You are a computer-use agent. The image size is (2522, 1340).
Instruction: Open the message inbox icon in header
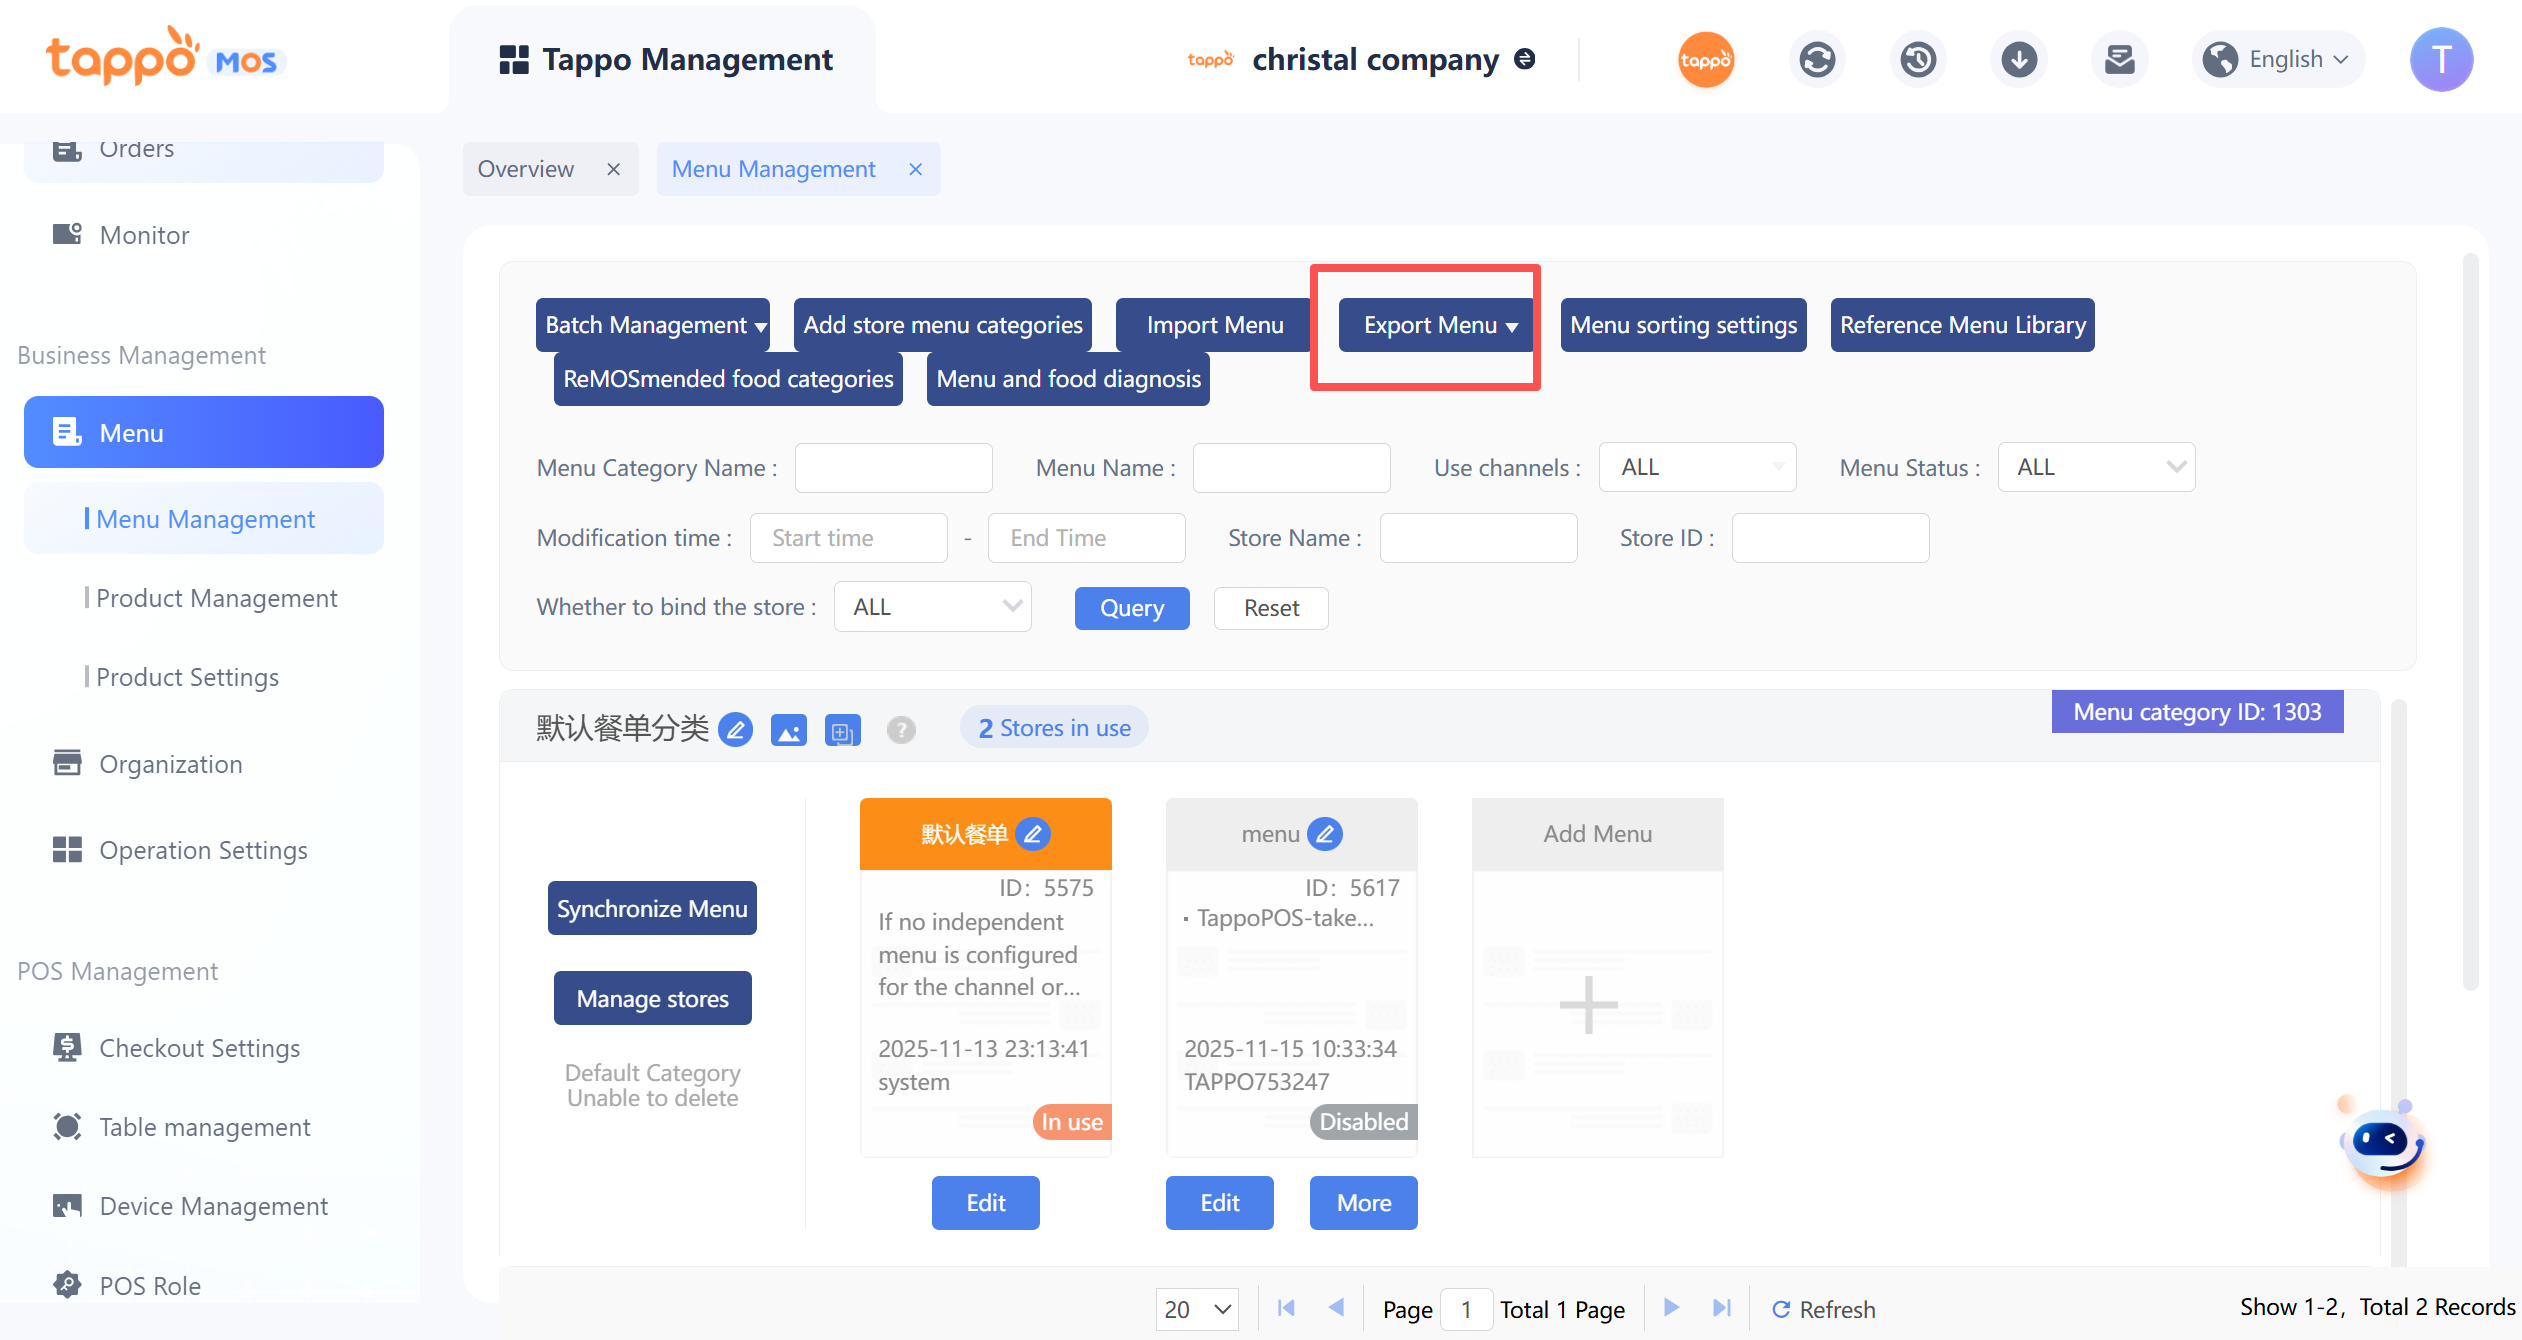click(x=2119, y=60)
